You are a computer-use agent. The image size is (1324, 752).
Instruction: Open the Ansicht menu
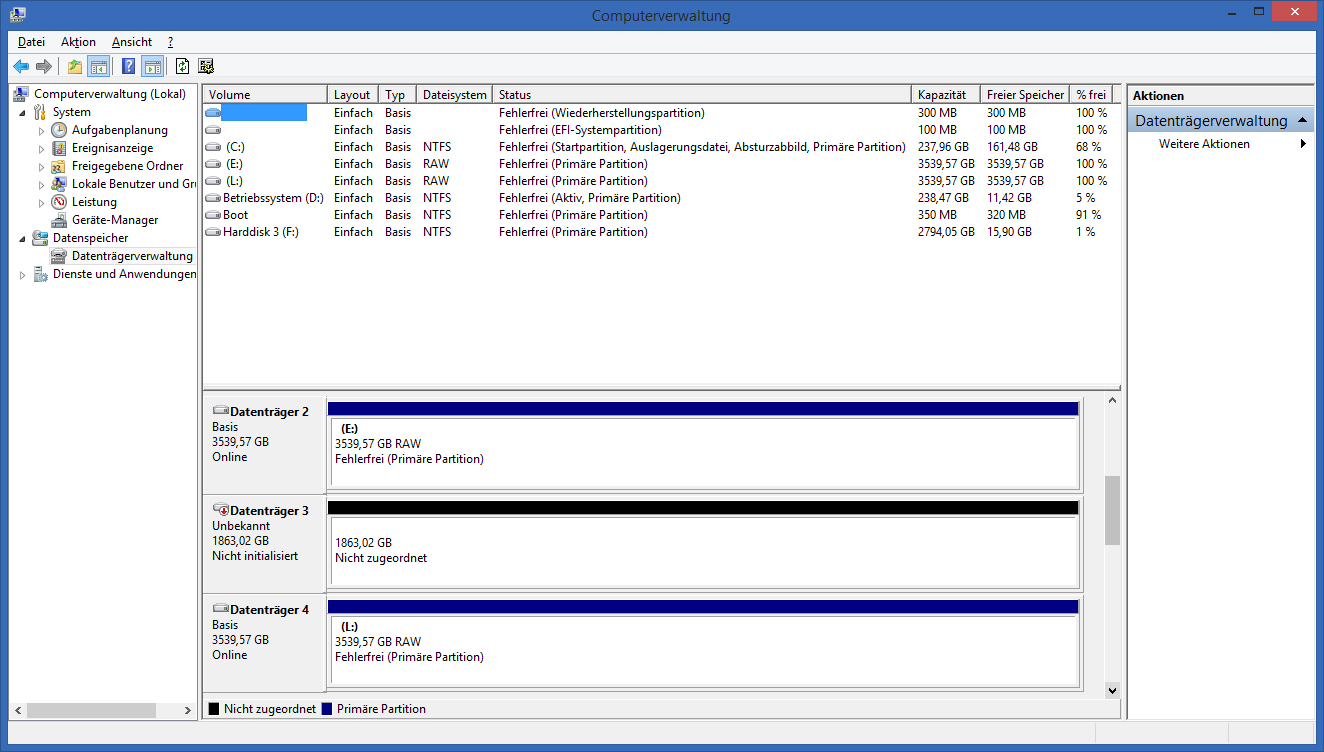(132, 42)
